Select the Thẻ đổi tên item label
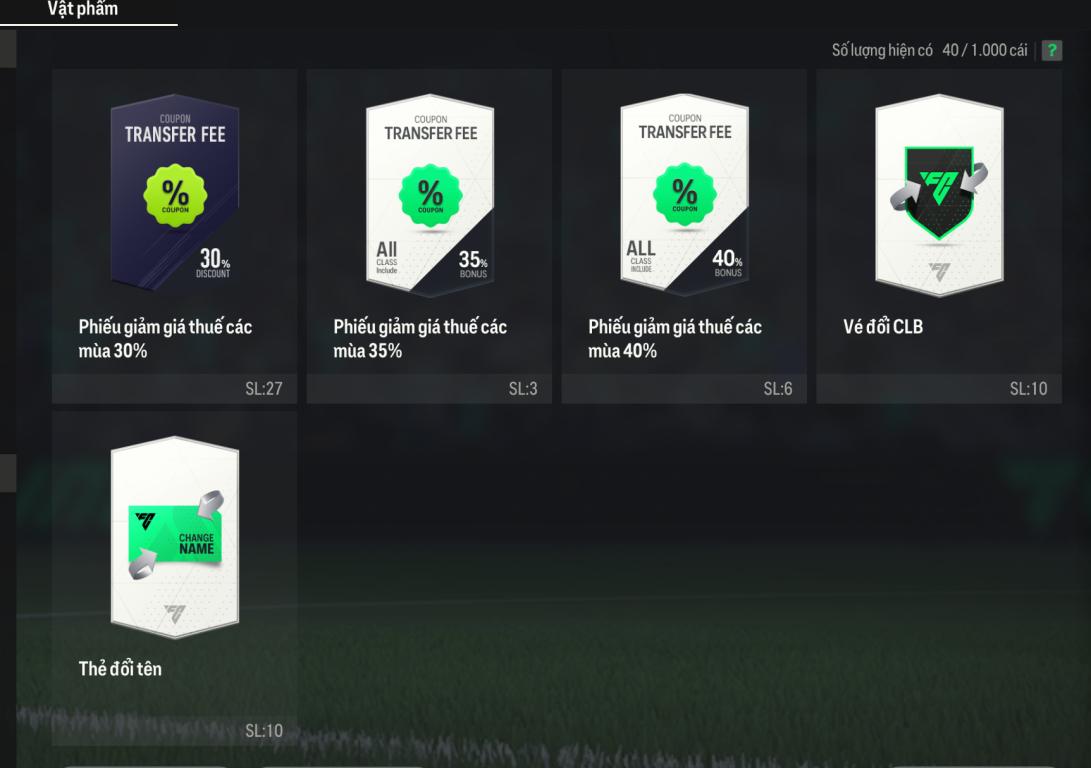Viewport: 1091px width, 768px height. pos(120,669)
